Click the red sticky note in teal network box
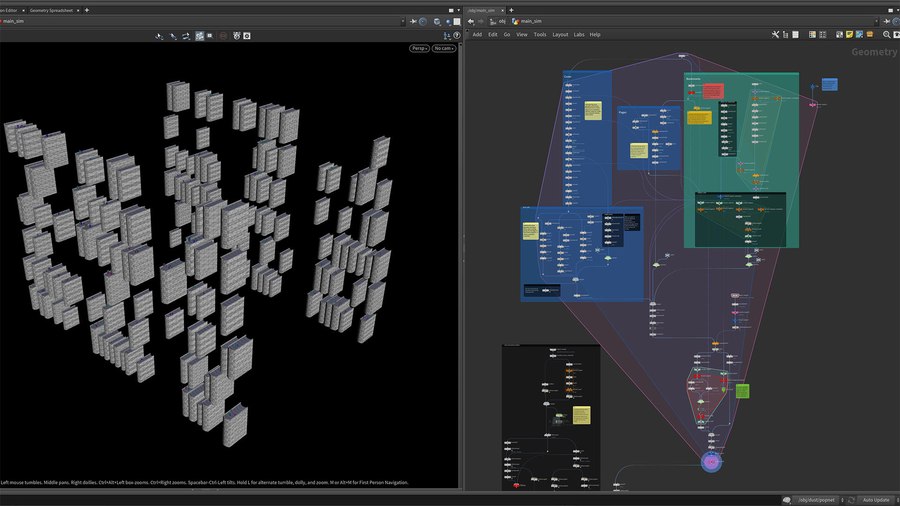Viewport: 900px width, 506px height. pos(712,91)
